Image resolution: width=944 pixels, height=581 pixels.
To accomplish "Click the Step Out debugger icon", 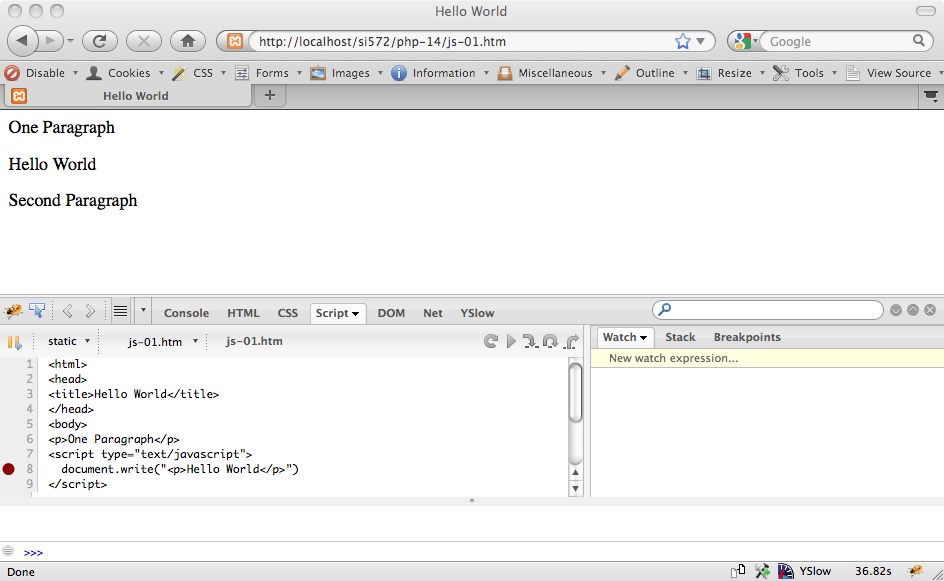I will click(572, 341).
